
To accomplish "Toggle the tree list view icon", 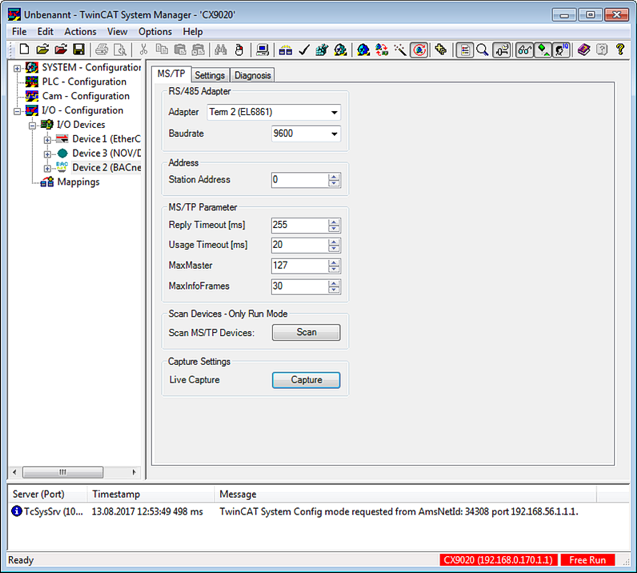I will tap(464, 50).
